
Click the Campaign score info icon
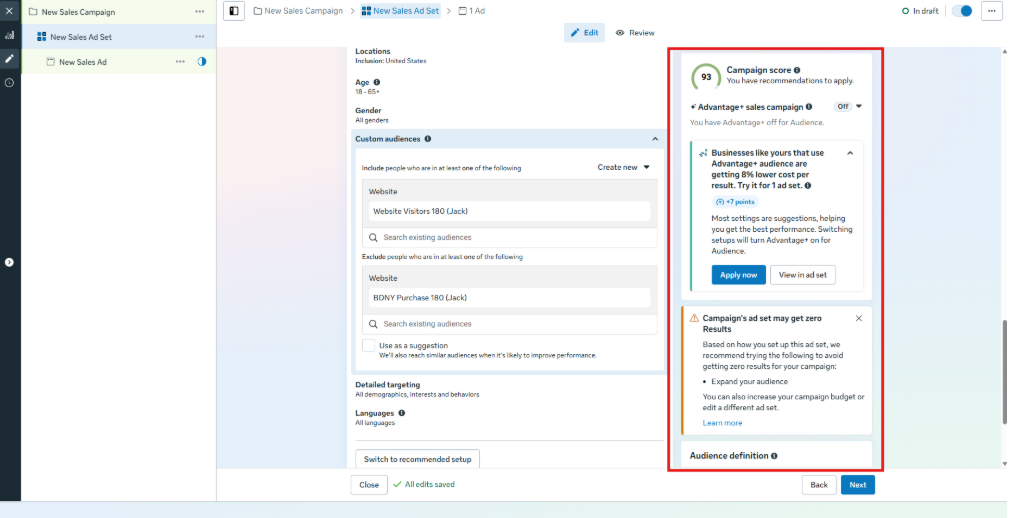click(797, 70)
